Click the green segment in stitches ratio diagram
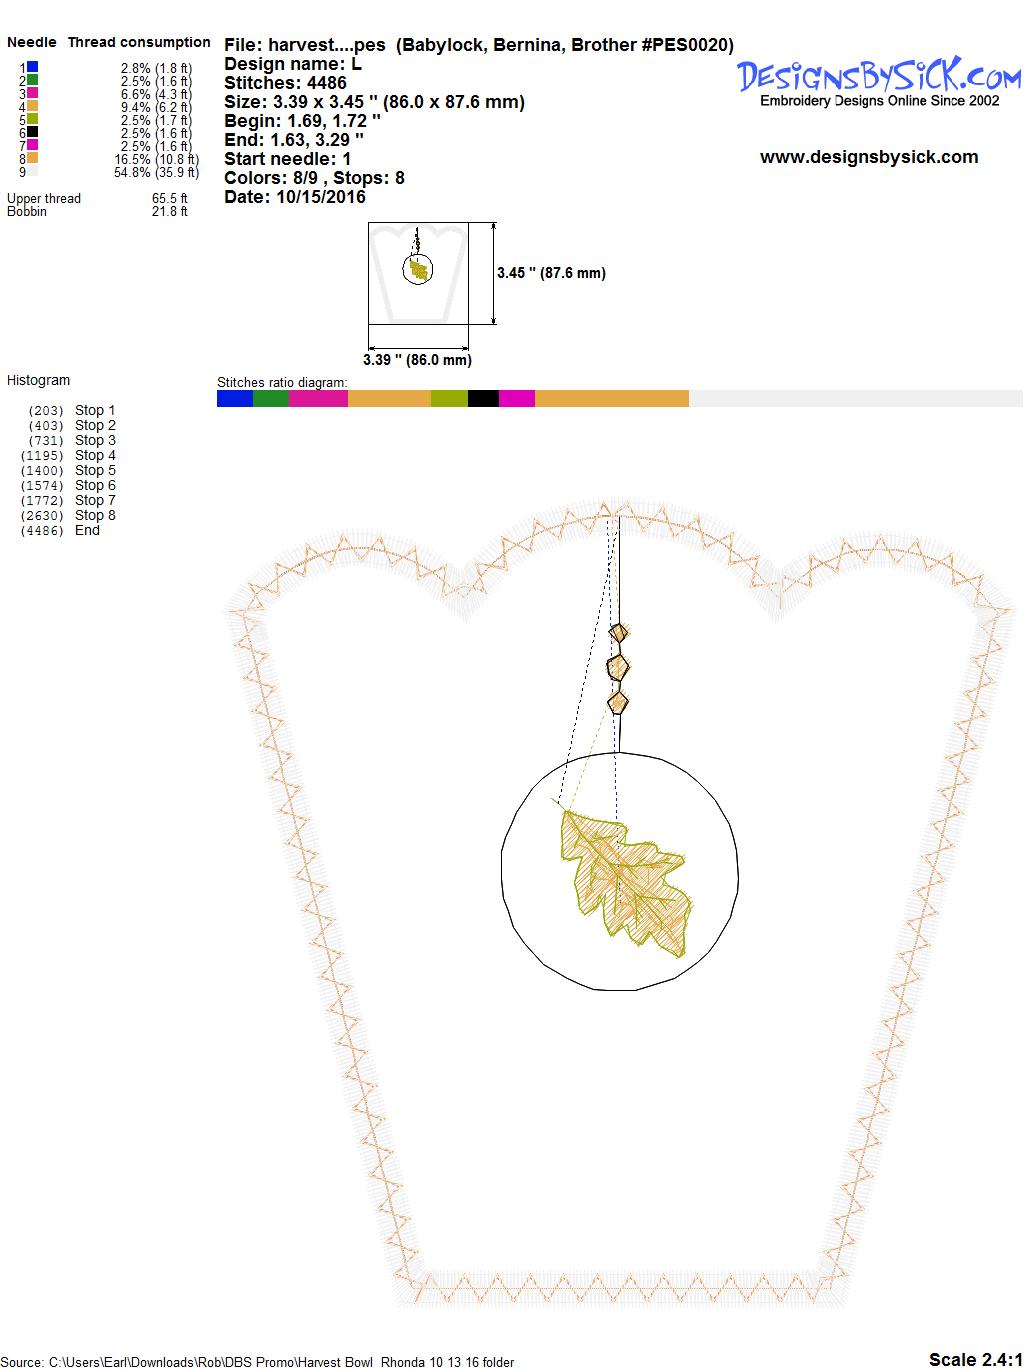Viewport: 1024px width, 1370px height. point(270,398)
